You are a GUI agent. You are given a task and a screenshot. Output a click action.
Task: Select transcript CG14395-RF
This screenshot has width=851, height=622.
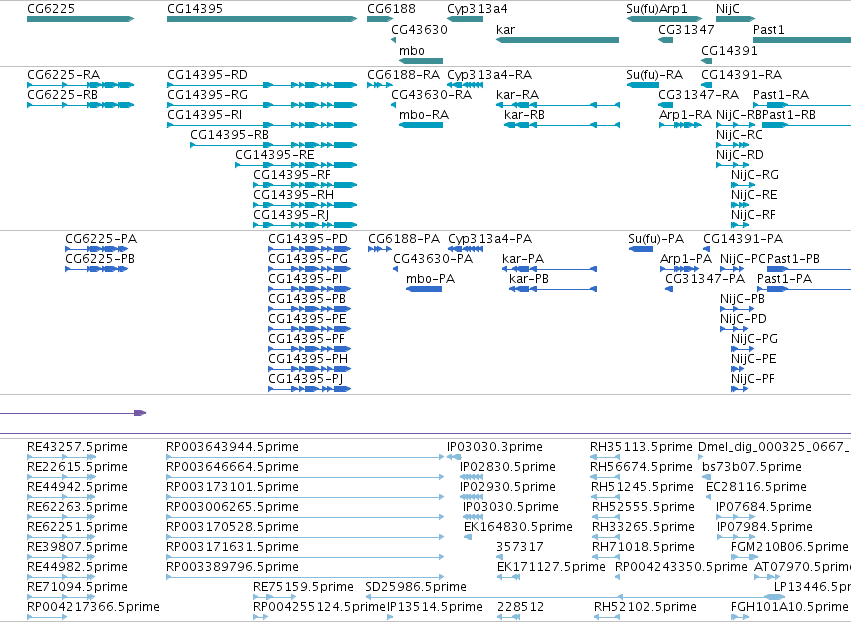pyautogui.click(x=305, y=185)
